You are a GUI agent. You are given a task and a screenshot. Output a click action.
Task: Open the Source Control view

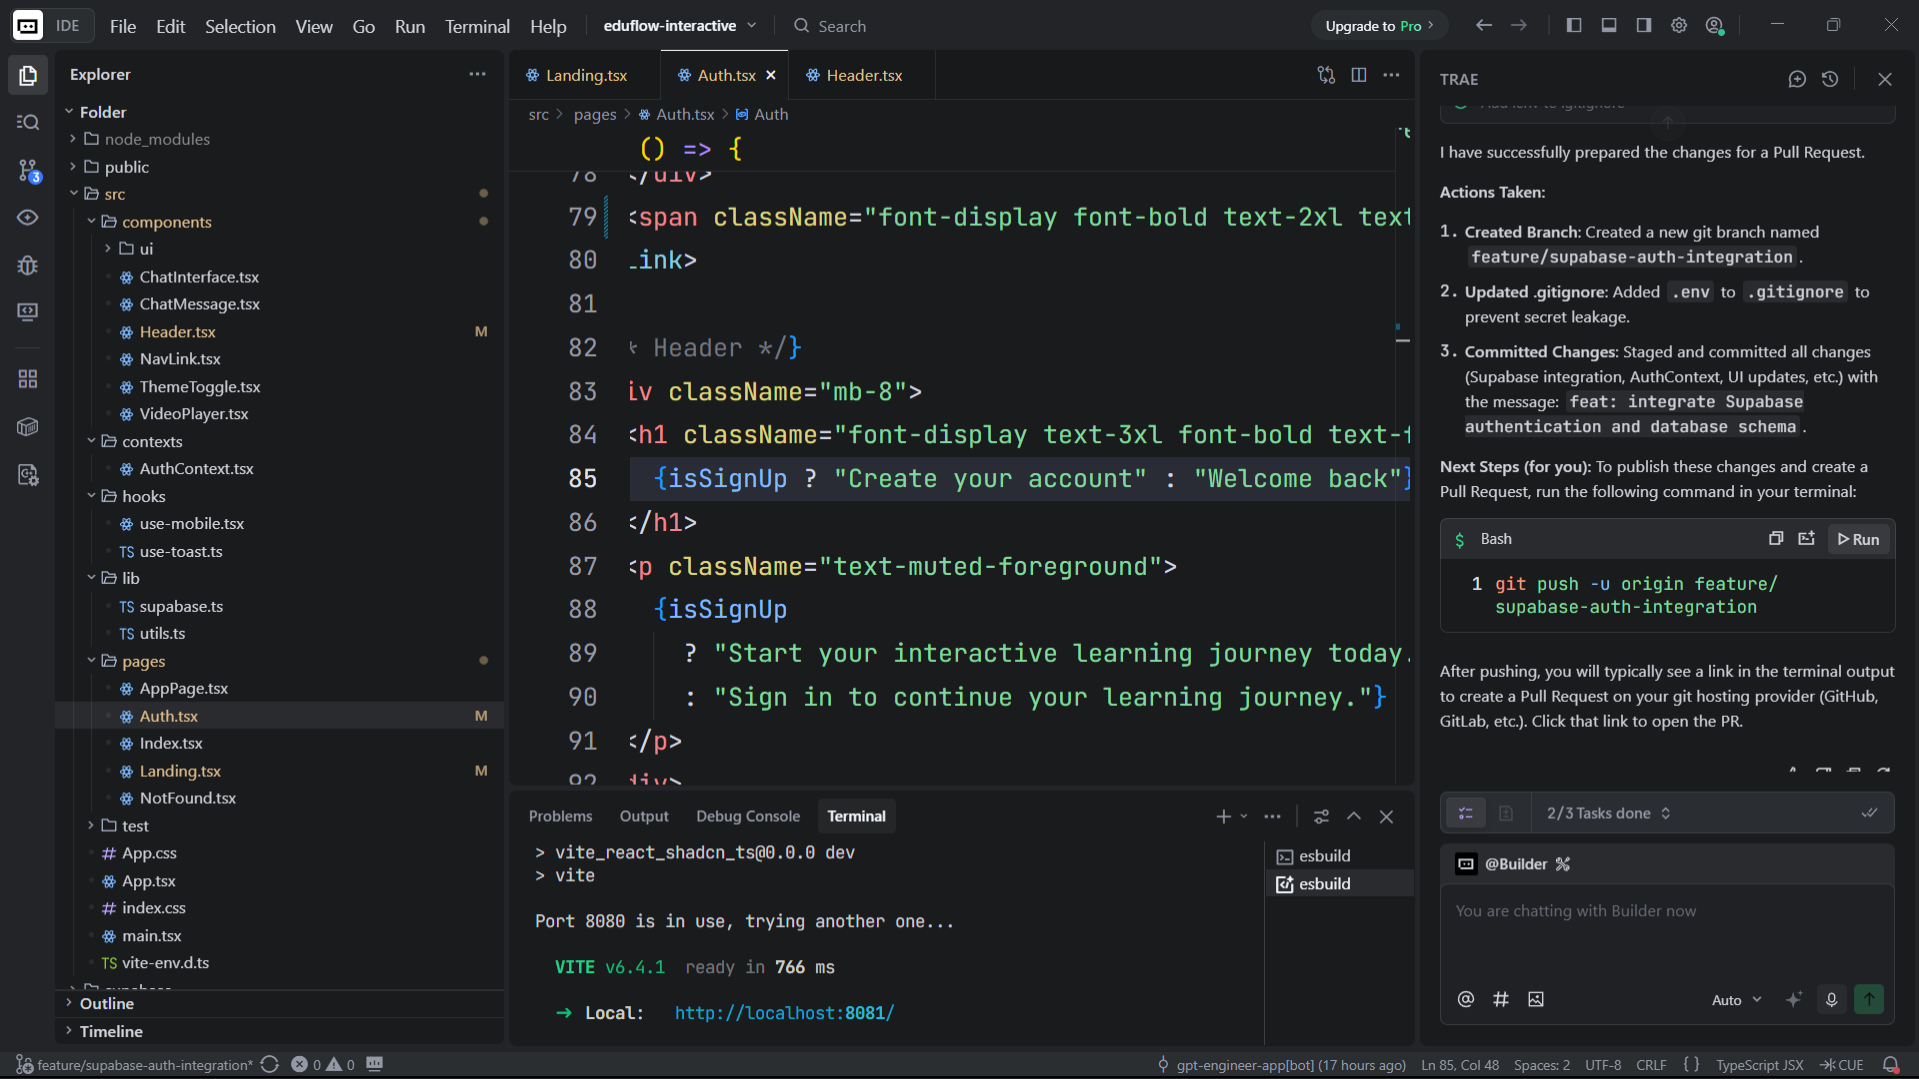tap(28, 170)
